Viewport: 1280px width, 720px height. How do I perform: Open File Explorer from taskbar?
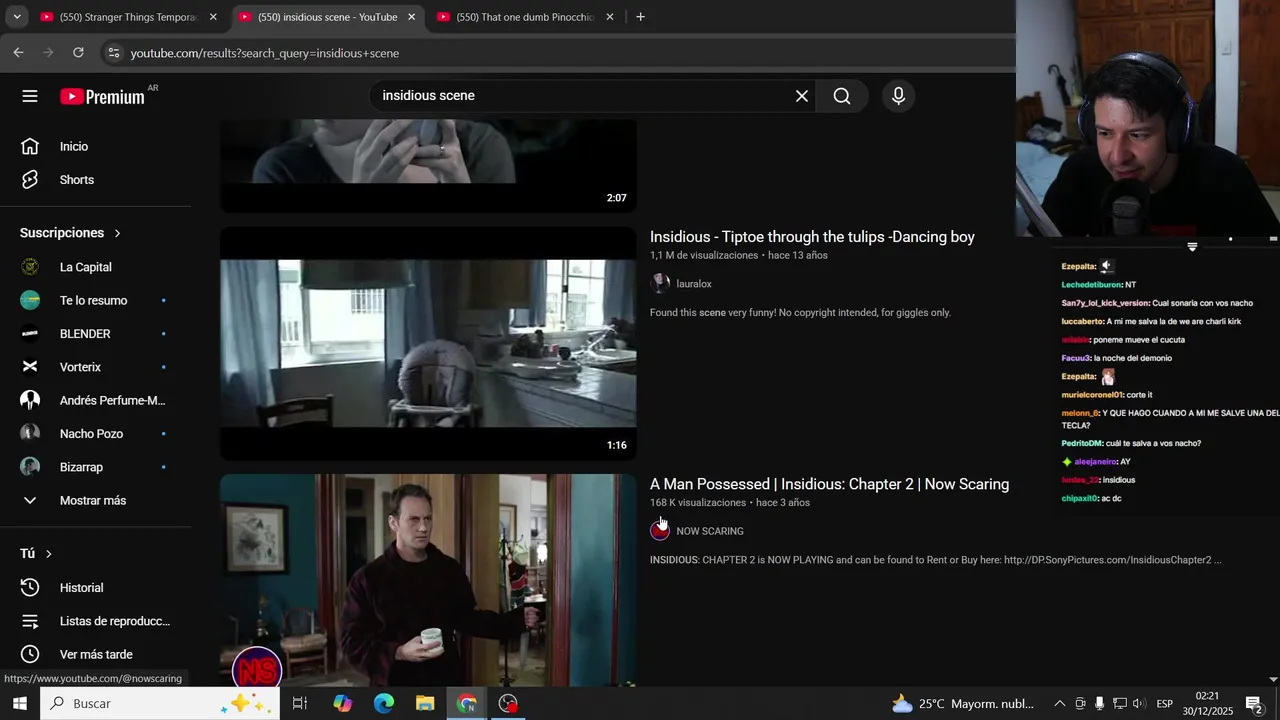(425, 704)
